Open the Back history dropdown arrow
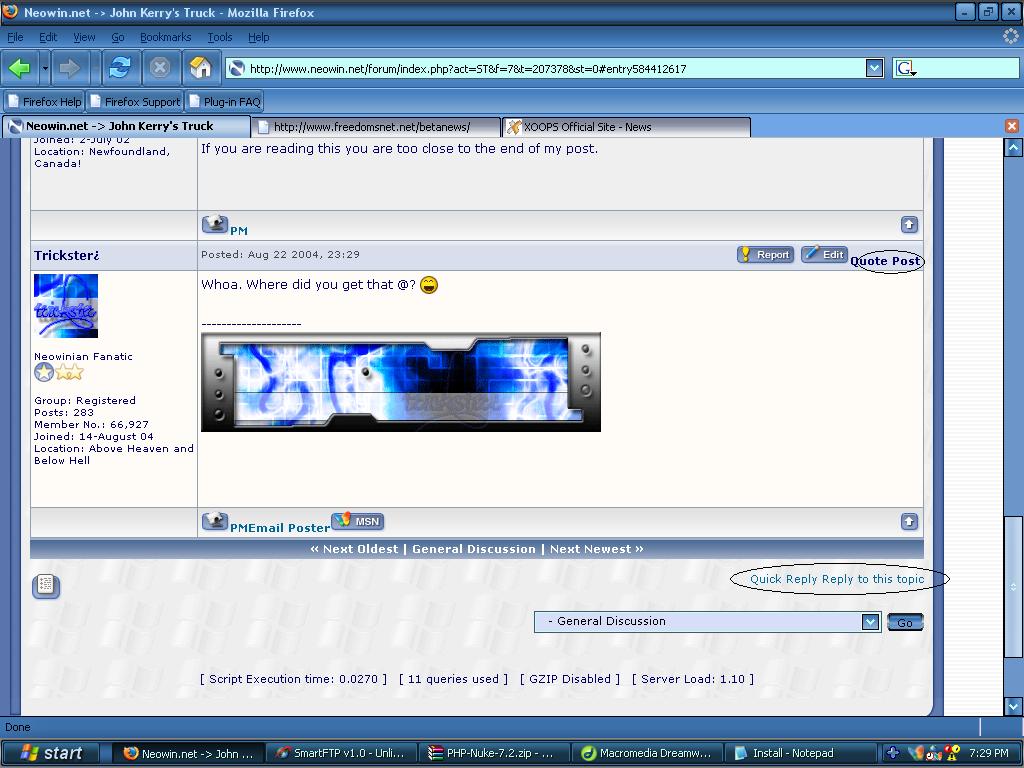Screen dimensions: 1024x768 (44, 68)
